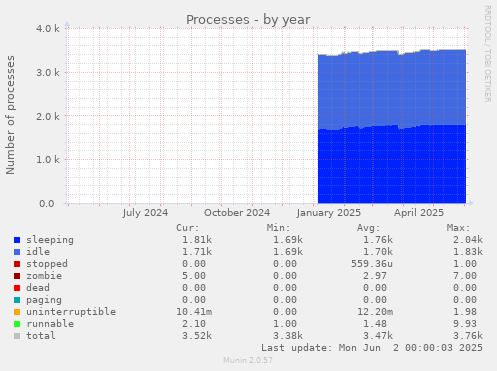
Task: Click the stopped average value 559.36u
Action: pyautogui.click(x=372, y=264)
